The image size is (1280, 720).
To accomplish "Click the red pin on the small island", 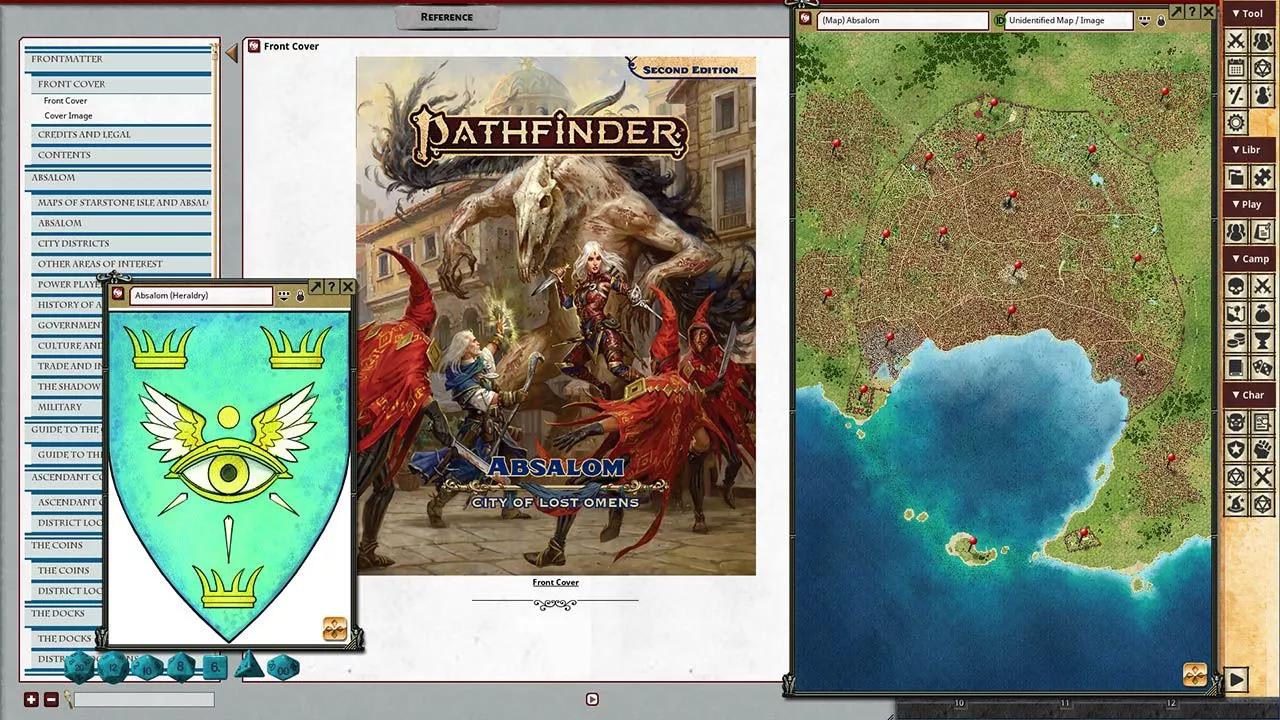I will [x=974, y=544].
